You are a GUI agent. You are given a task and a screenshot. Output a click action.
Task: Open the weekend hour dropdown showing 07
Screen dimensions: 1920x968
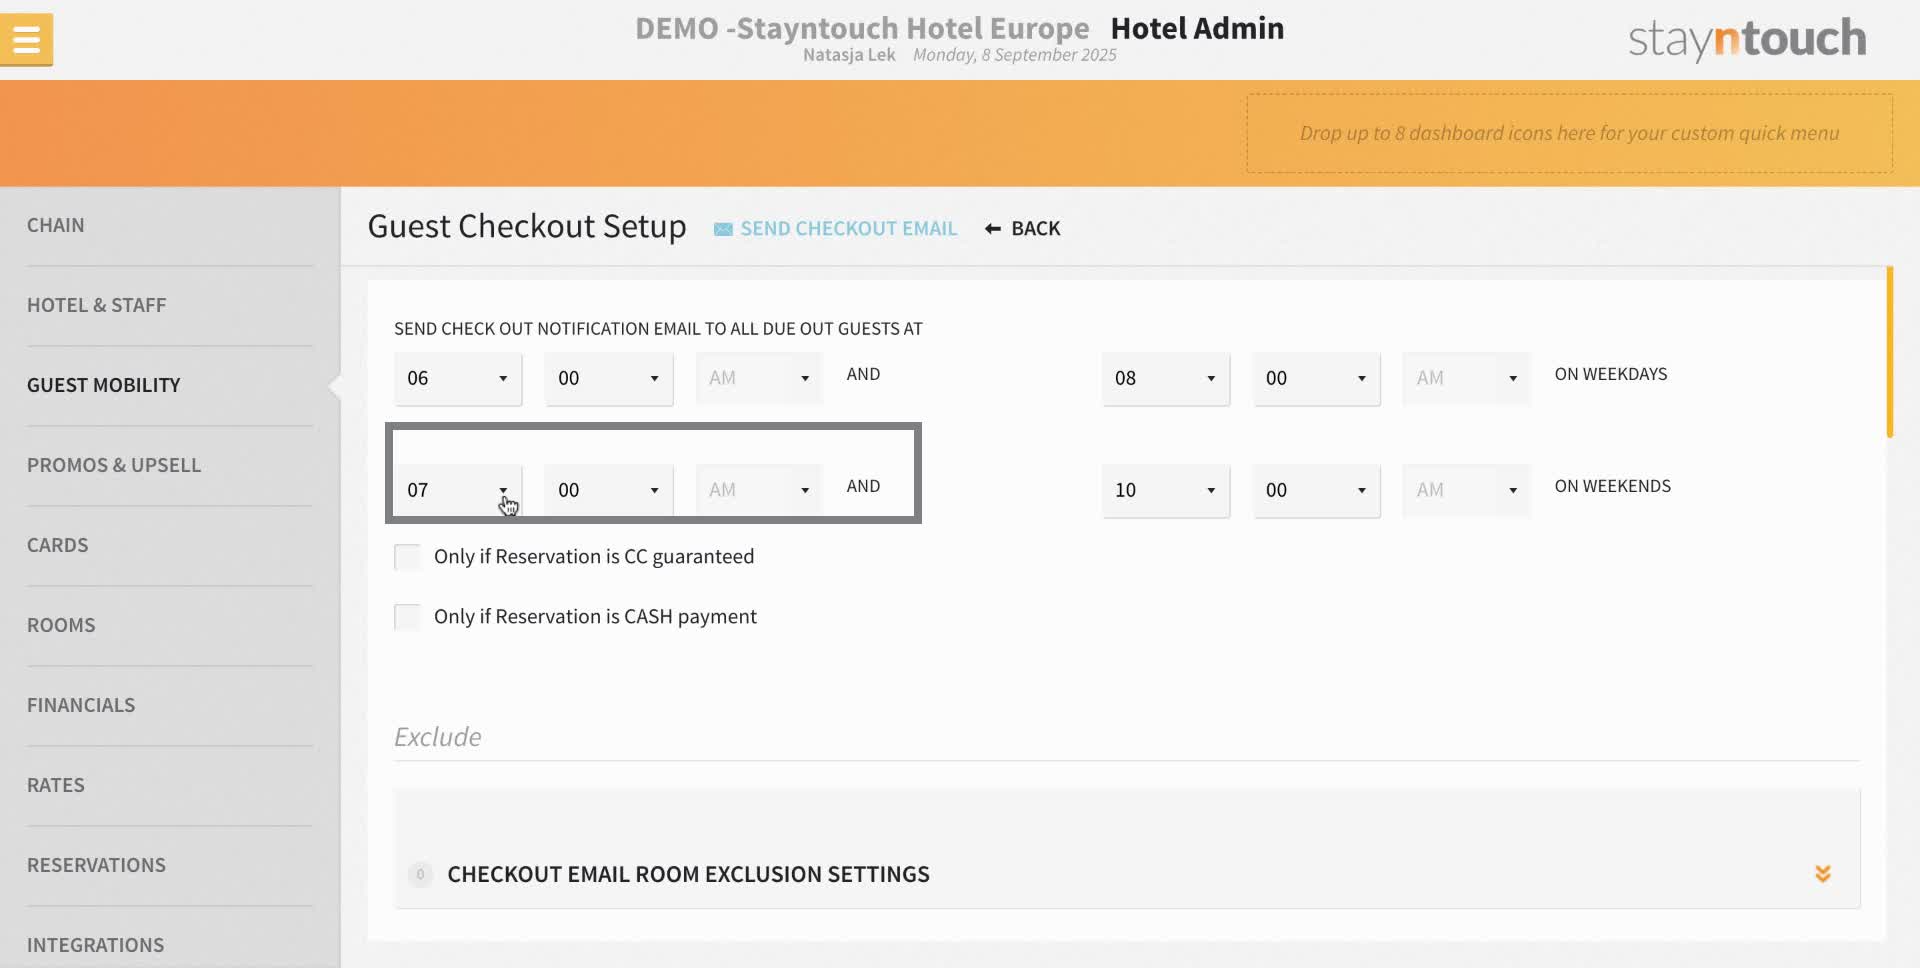(457, 490)
